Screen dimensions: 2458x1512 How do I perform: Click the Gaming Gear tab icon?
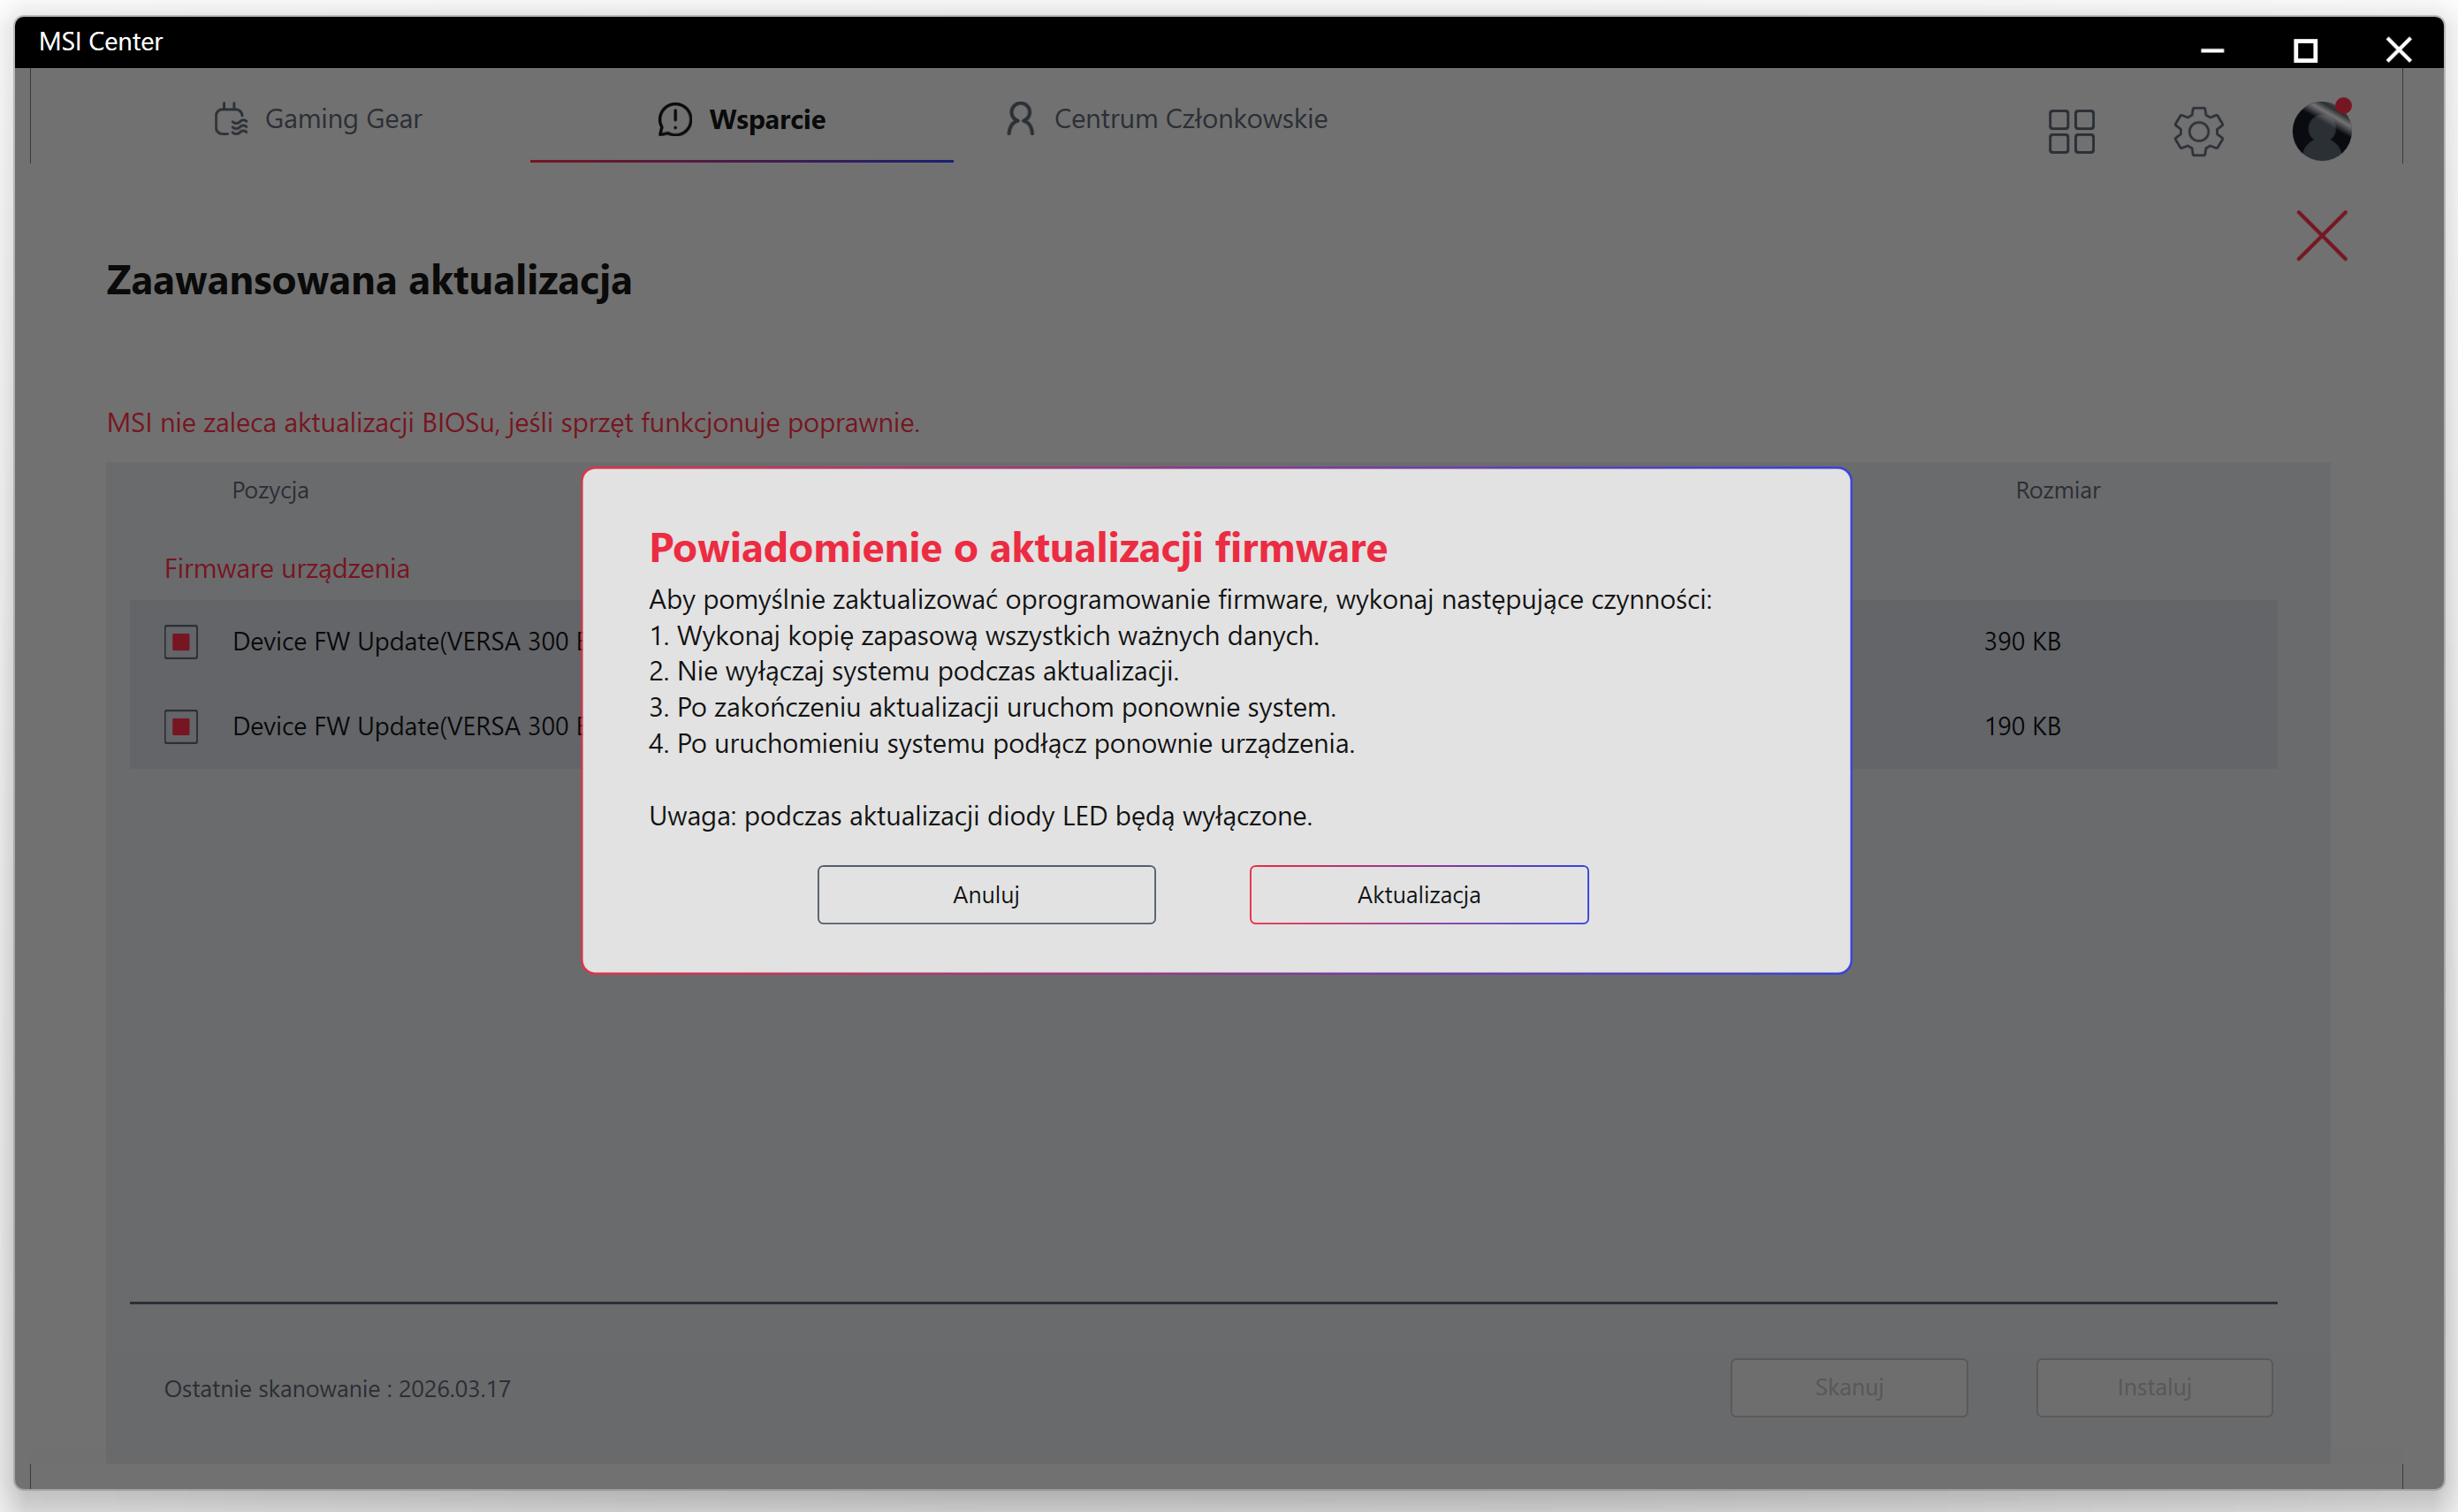[231, 119]
